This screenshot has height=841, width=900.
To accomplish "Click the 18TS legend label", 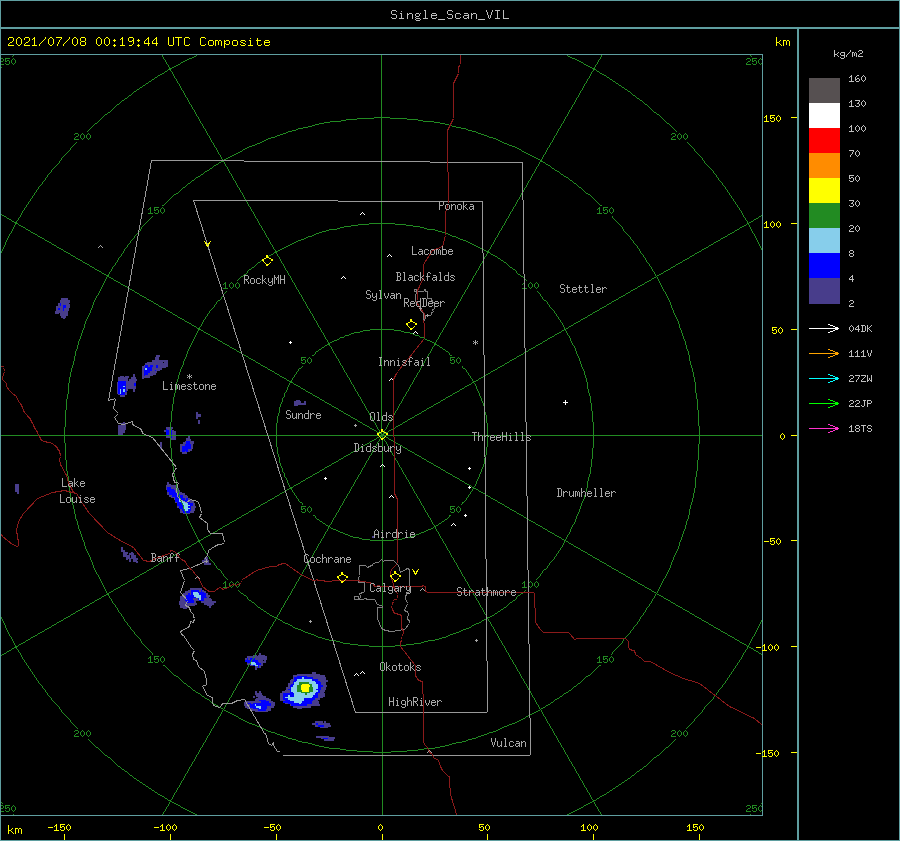I will coord(860,428).
